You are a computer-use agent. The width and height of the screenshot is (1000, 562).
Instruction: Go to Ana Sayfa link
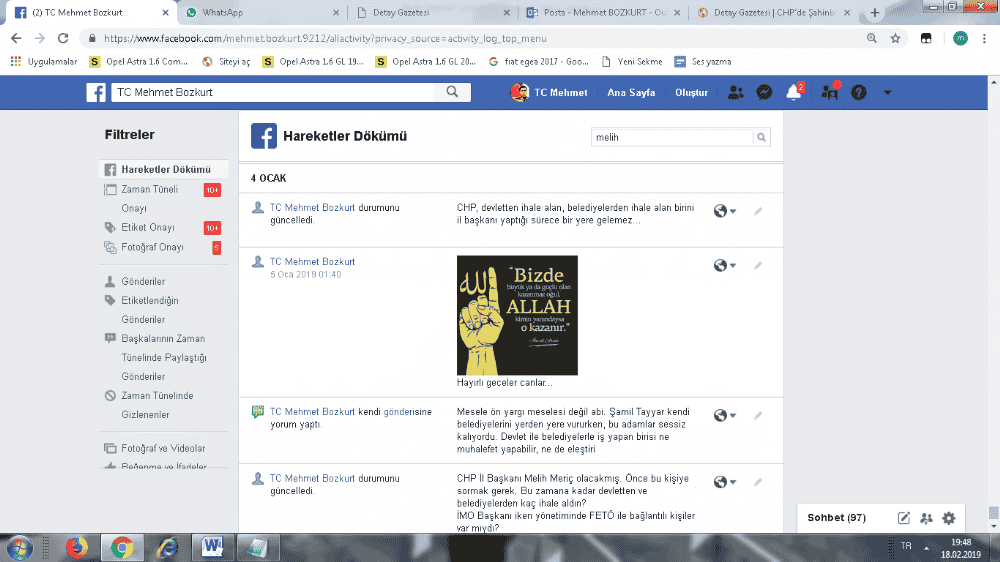pos(631,92)
